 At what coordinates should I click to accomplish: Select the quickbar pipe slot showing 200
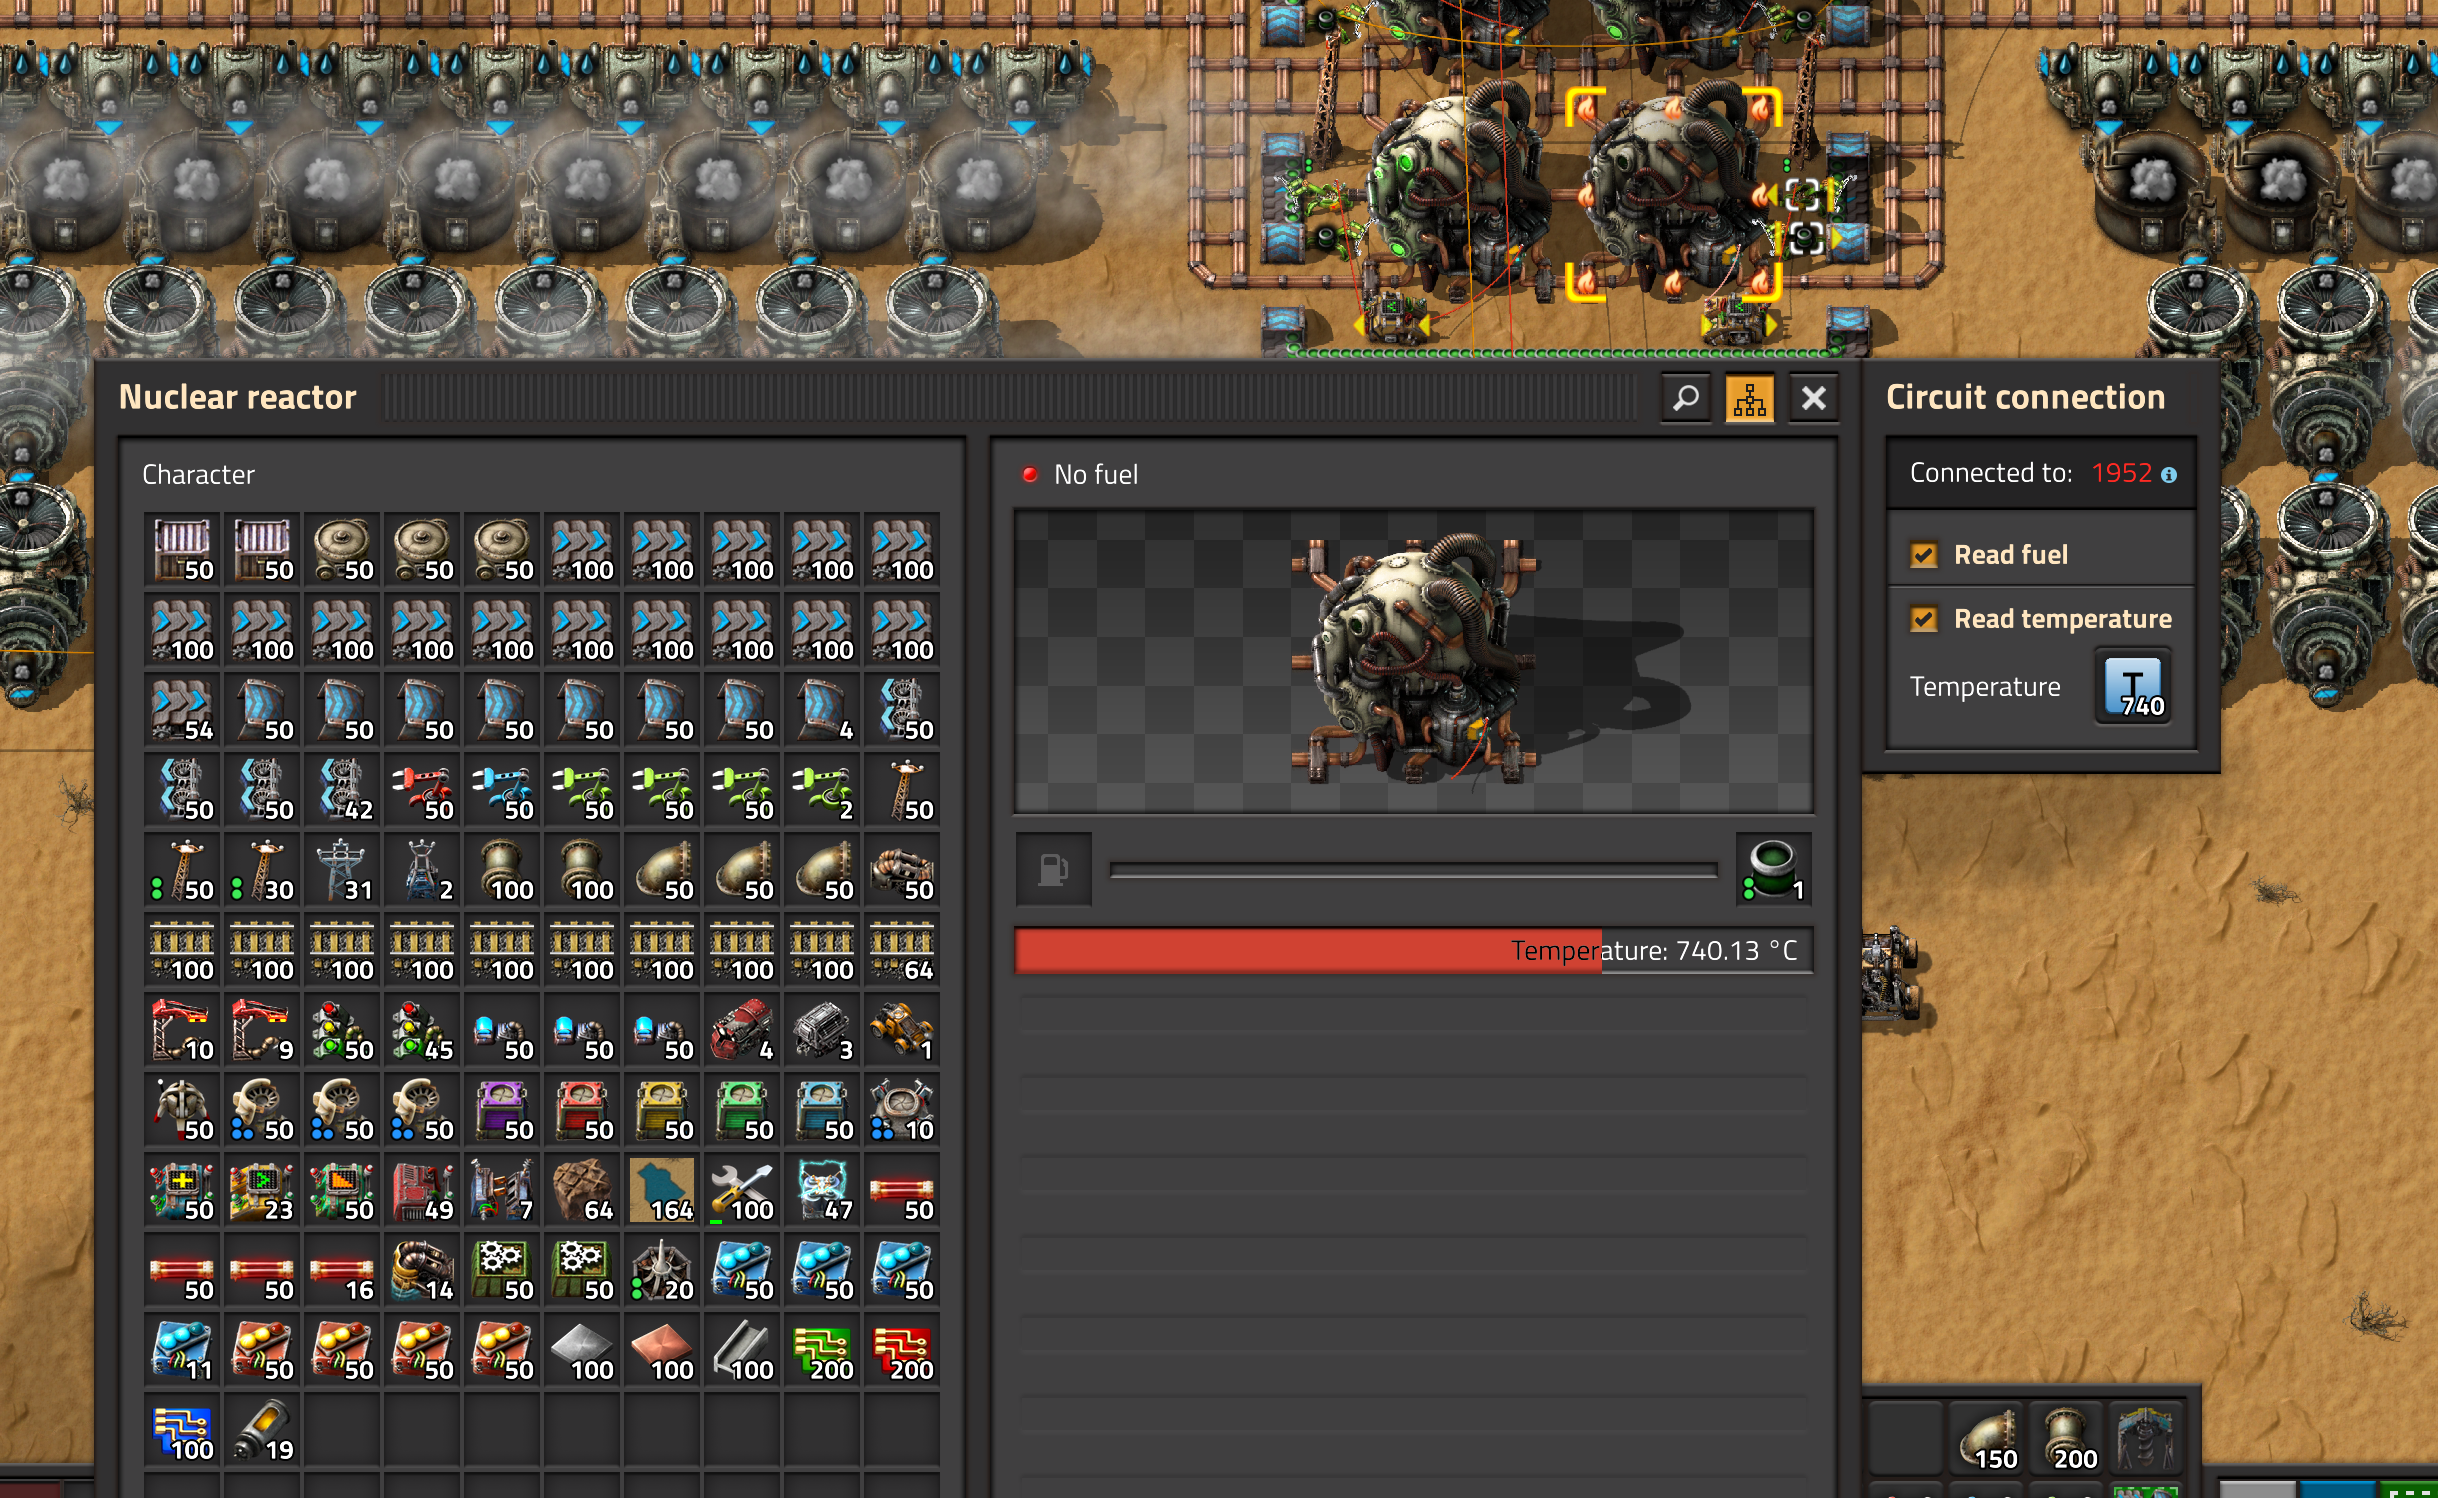[2066, 1438]
